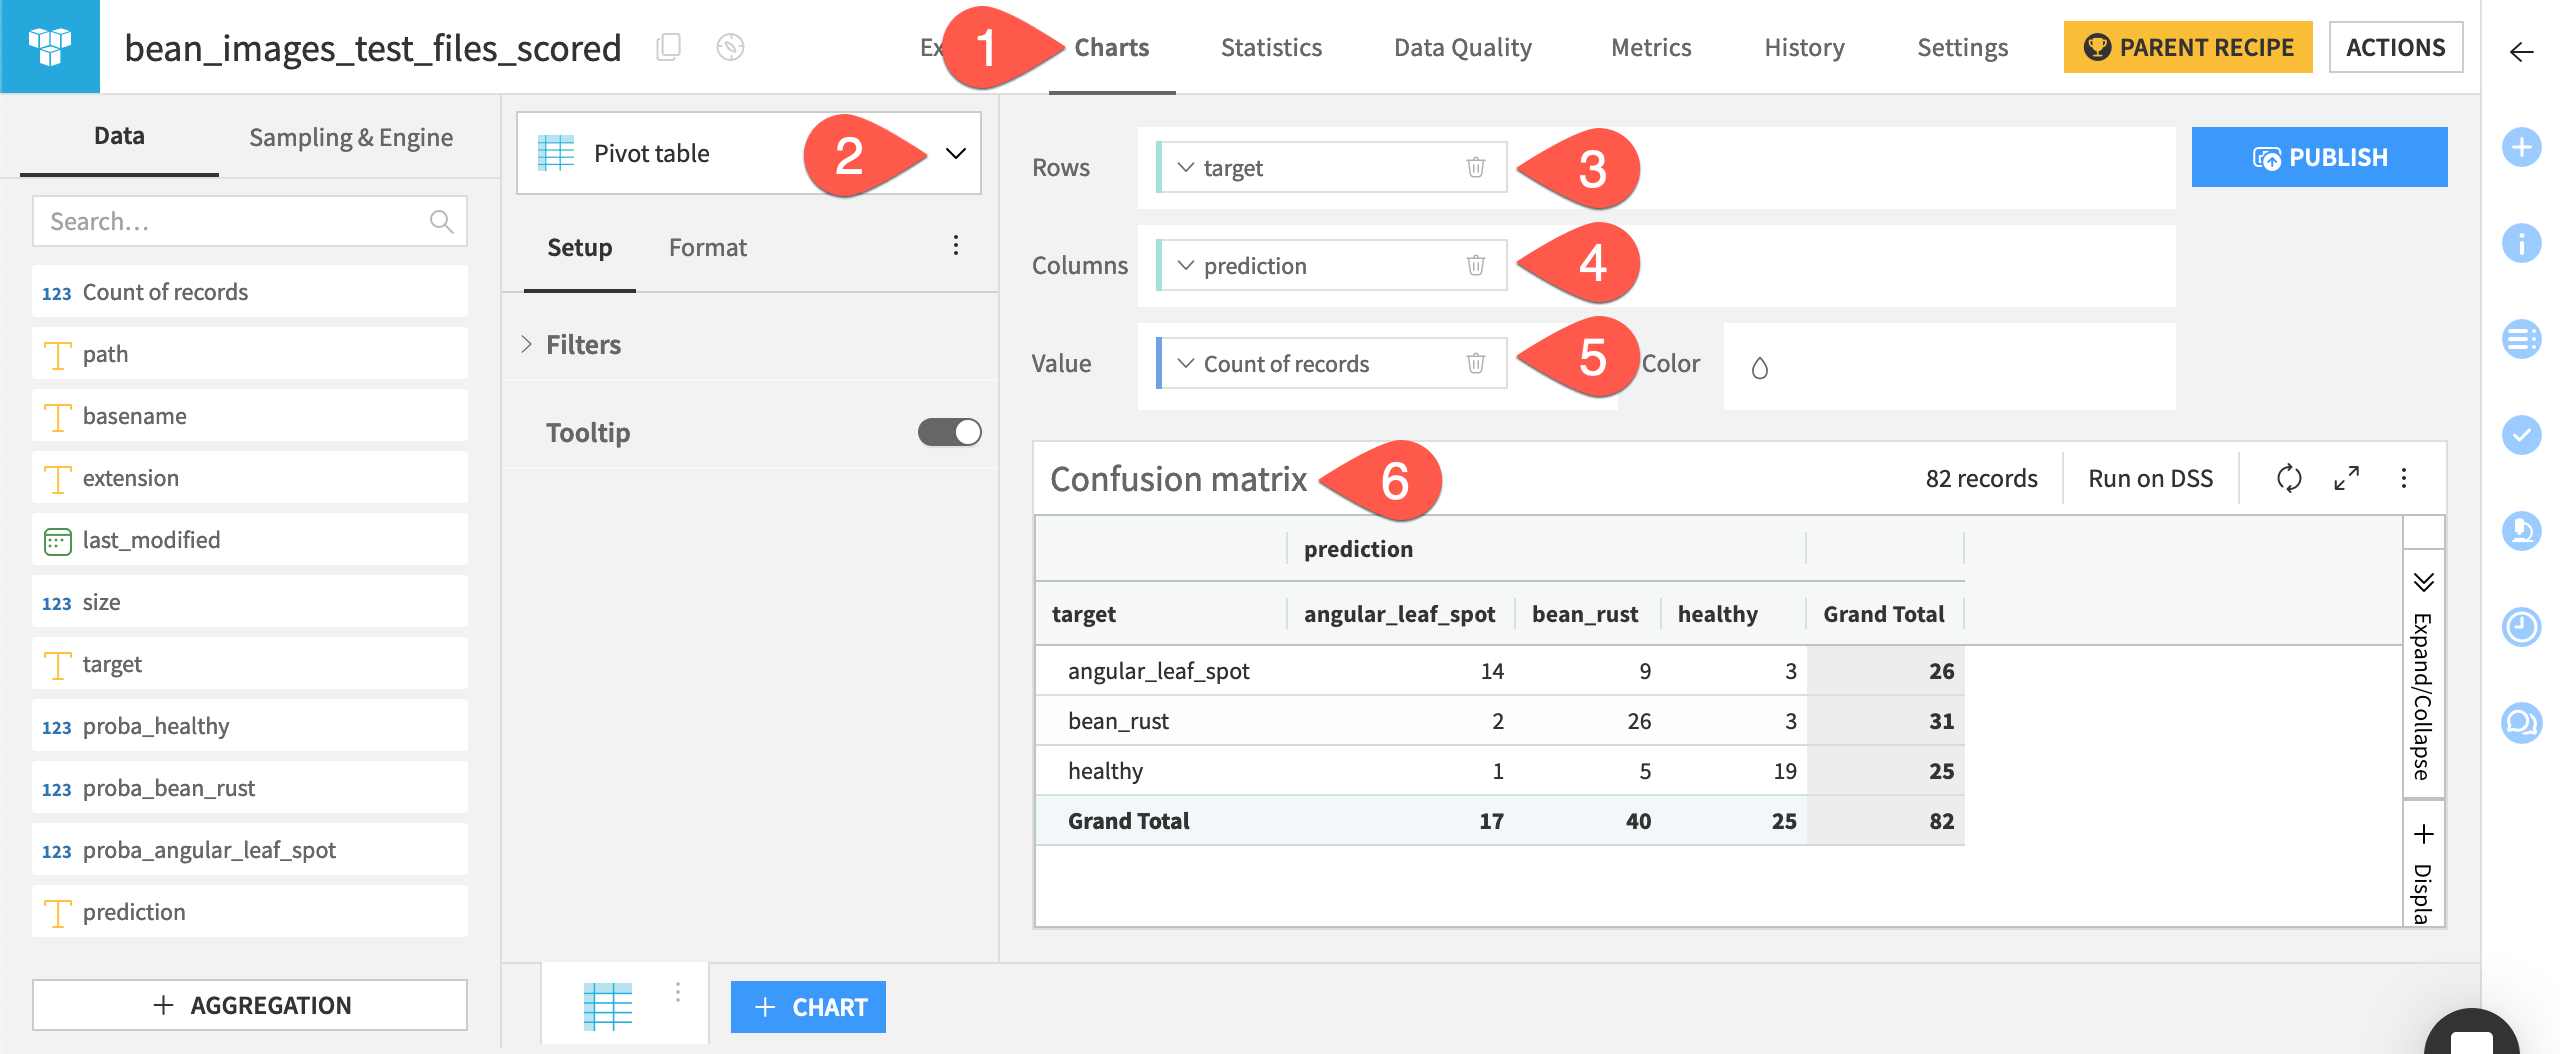
Task: Remove prediction from Columns using trash icon
Action: click(x=1477, y=265)
